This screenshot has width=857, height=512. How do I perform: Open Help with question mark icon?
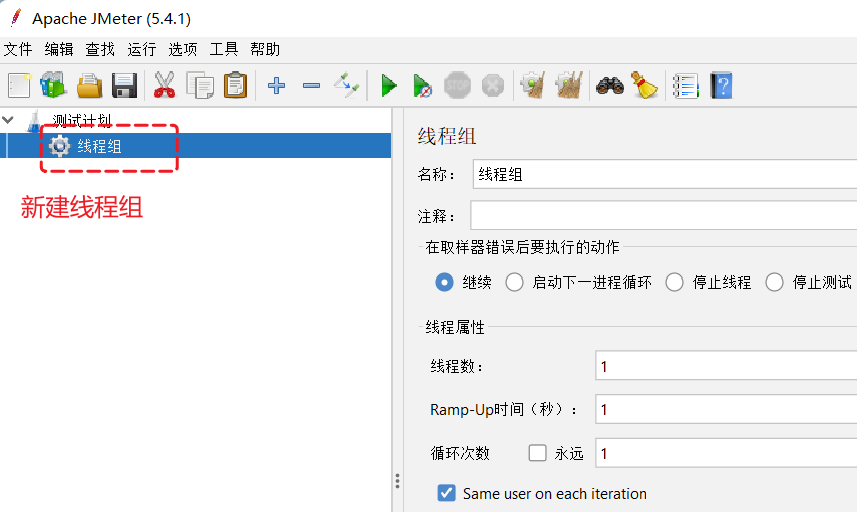[x=721, y=86]
